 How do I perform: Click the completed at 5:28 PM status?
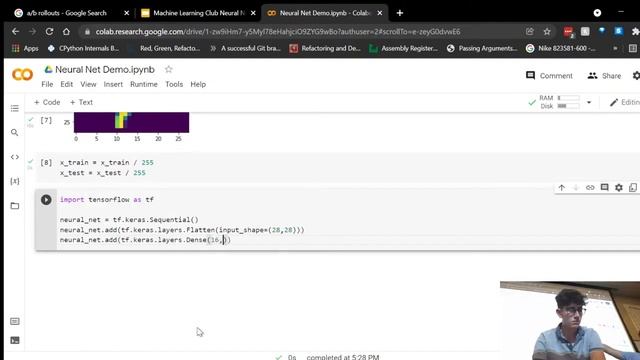coord(343,357)
